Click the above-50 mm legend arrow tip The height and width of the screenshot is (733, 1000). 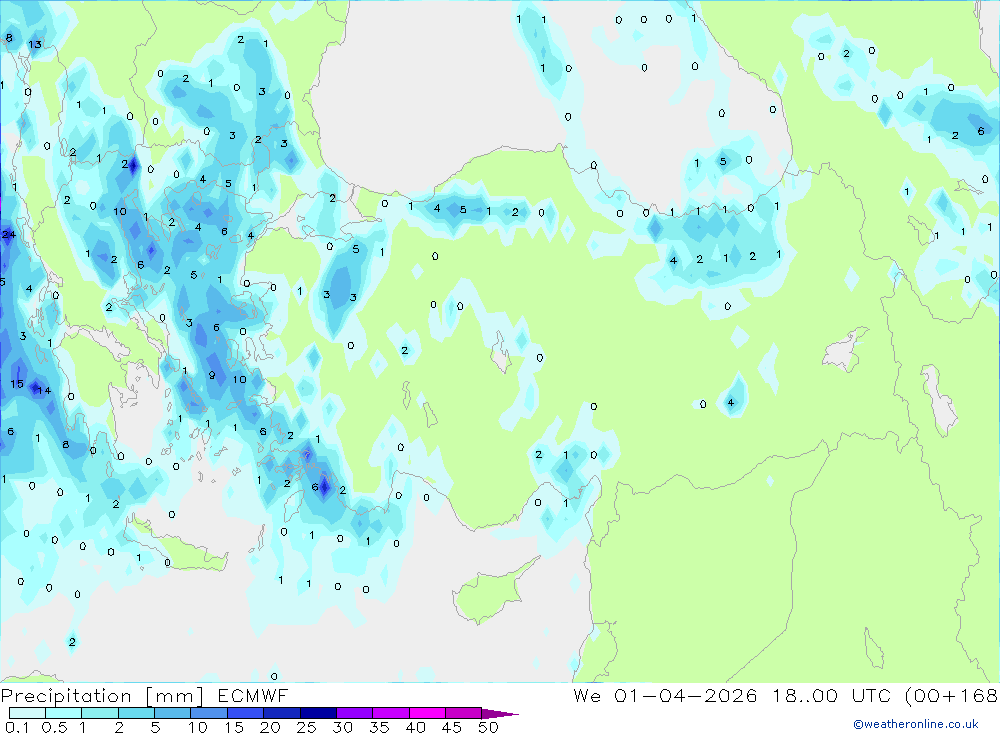[500, 714]
